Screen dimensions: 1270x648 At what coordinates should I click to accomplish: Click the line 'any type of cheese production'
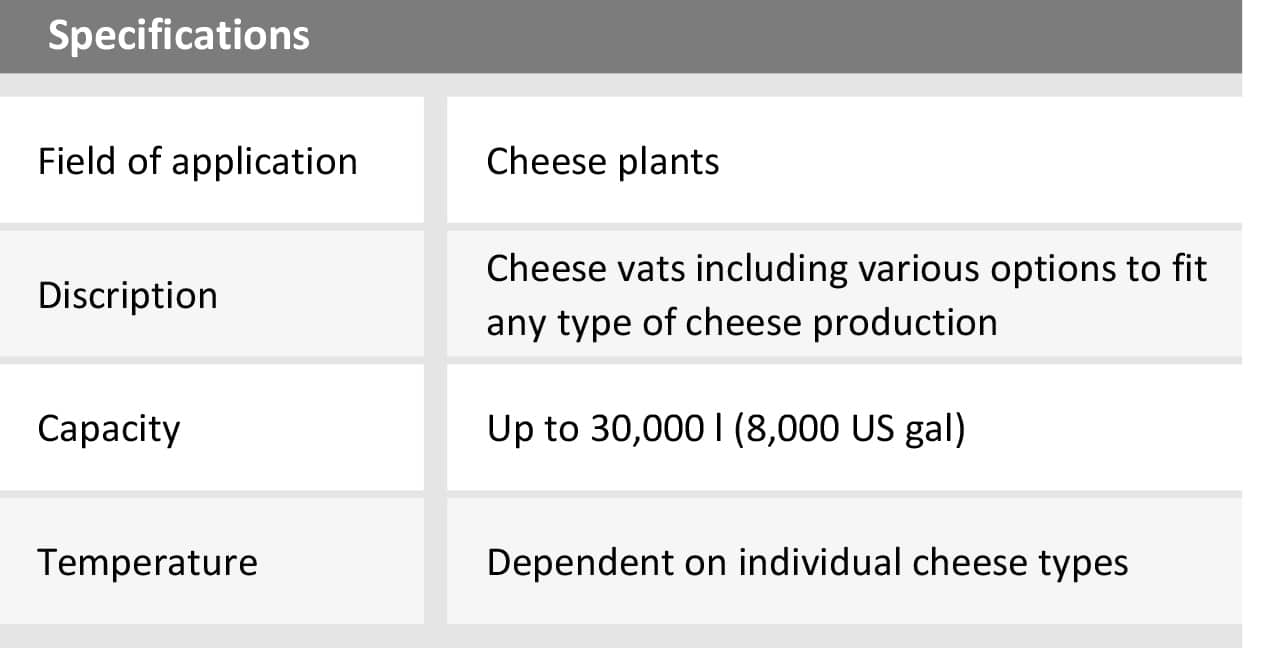click(741, 323)
